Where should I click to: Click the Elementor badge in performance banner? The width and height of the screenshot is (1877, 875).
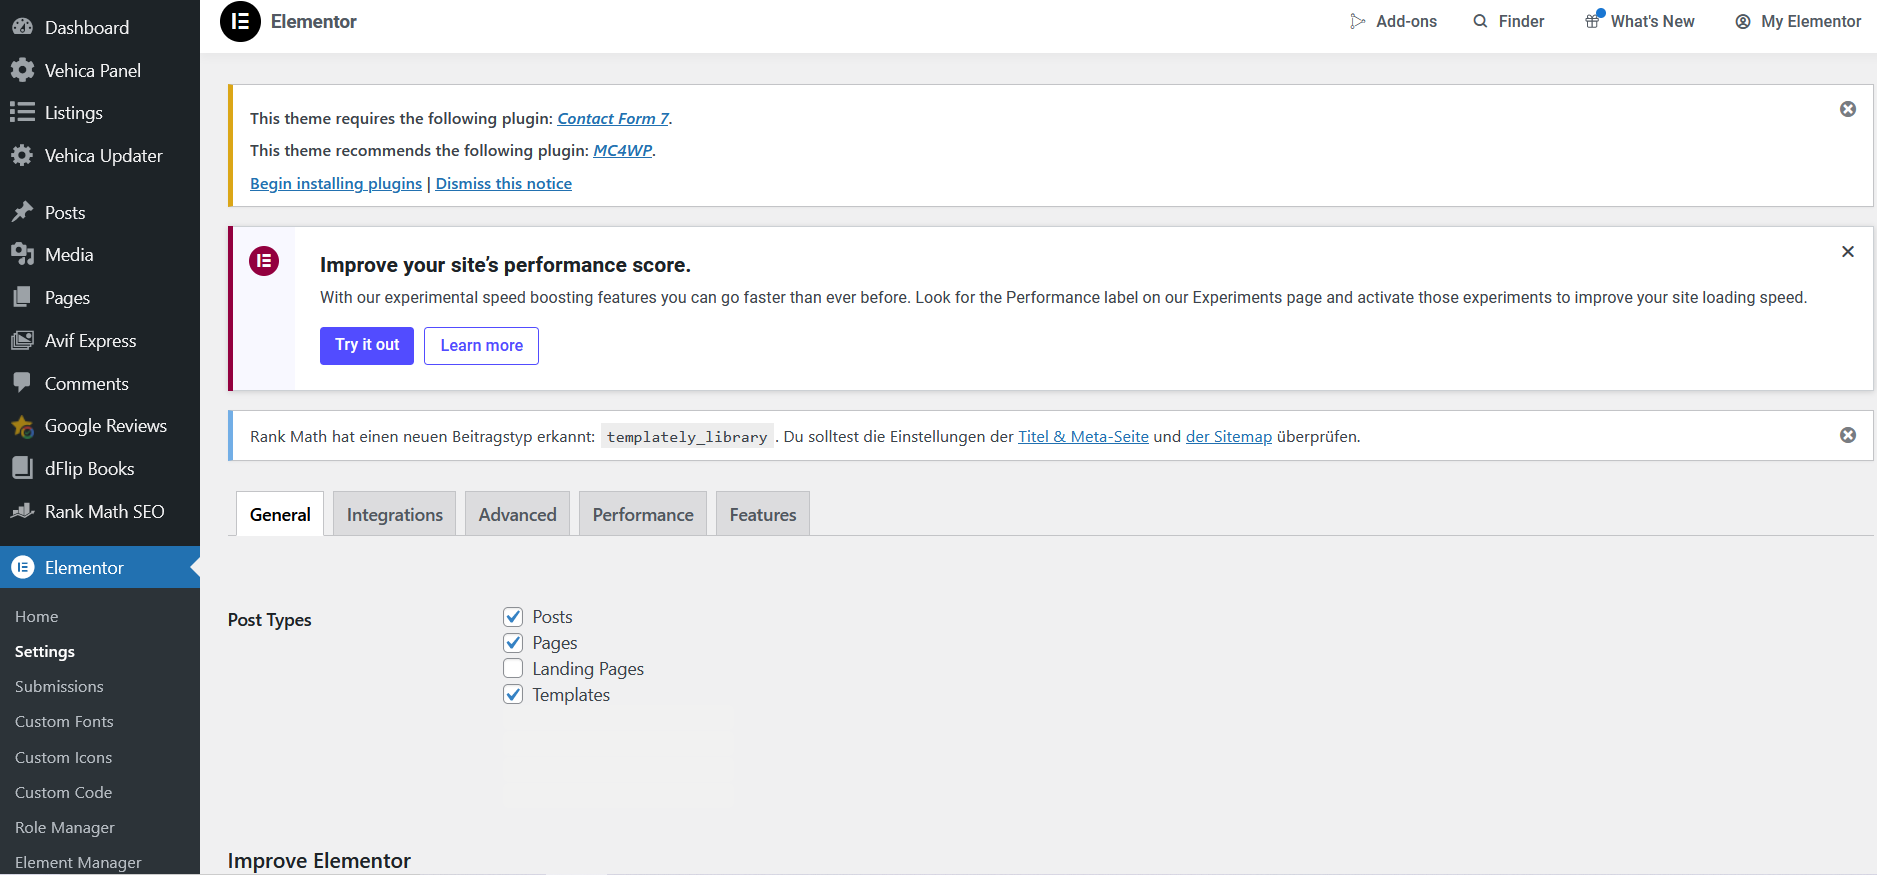pyautogui.click(x=264, y=261)
